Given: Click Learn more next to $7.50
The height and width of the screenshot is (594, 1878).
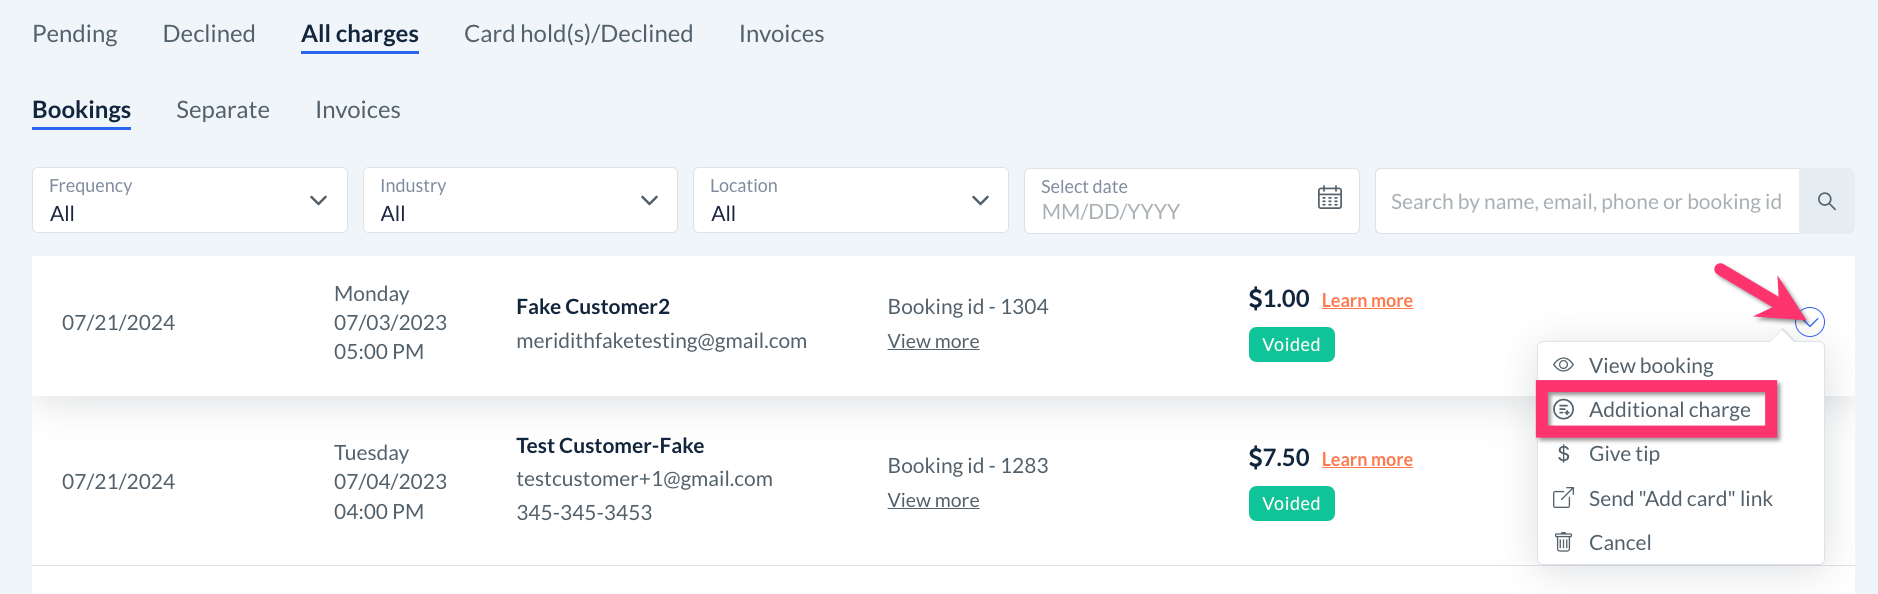Looking at the screenshot, I should pyautogui.click(x=1366, y=459).
